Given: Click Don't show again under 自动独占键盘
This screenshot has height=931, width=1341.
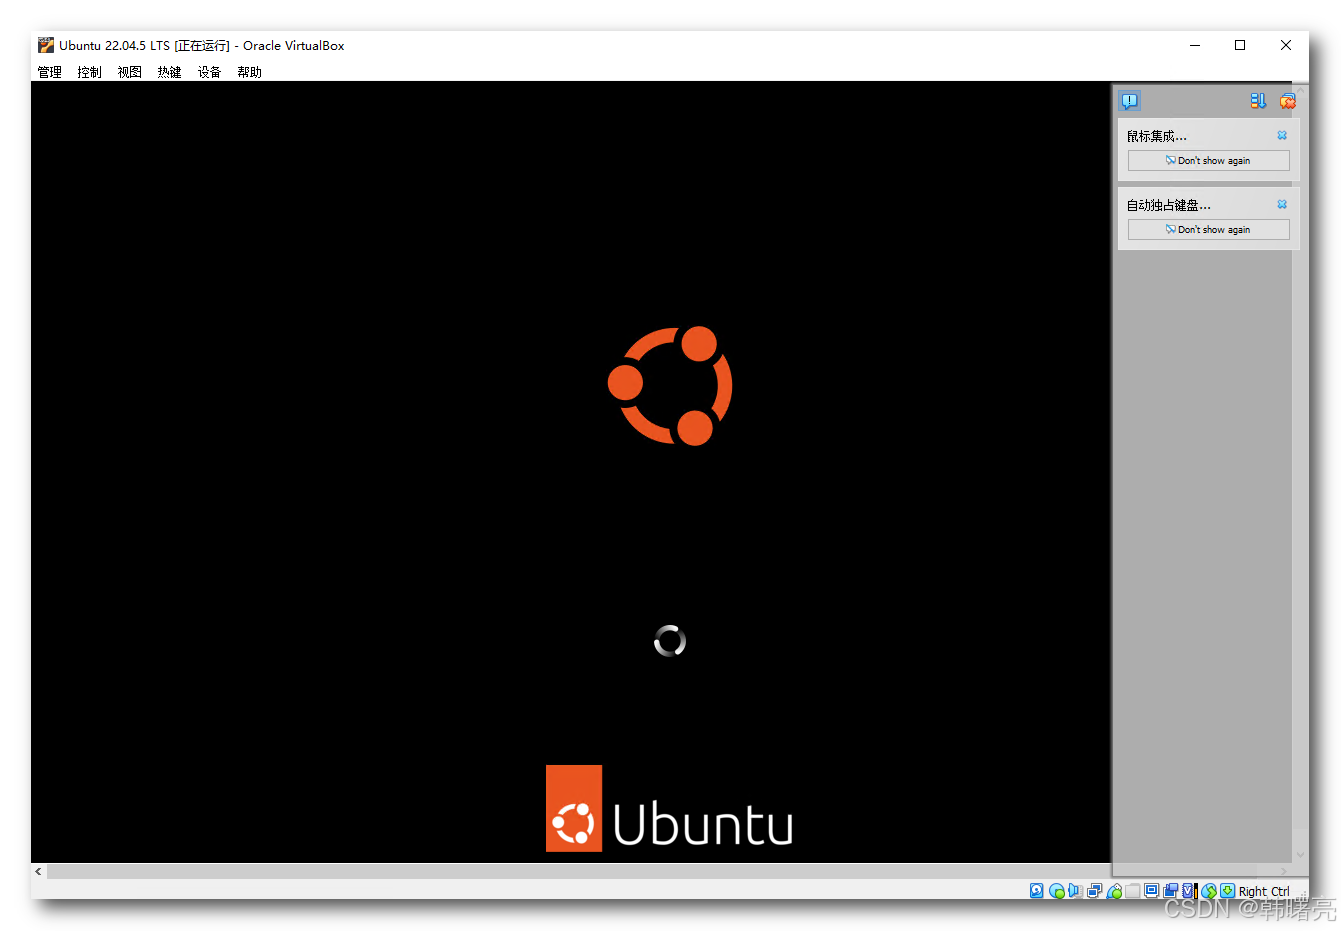Looking at the screenshot, I should point(1208,229).
